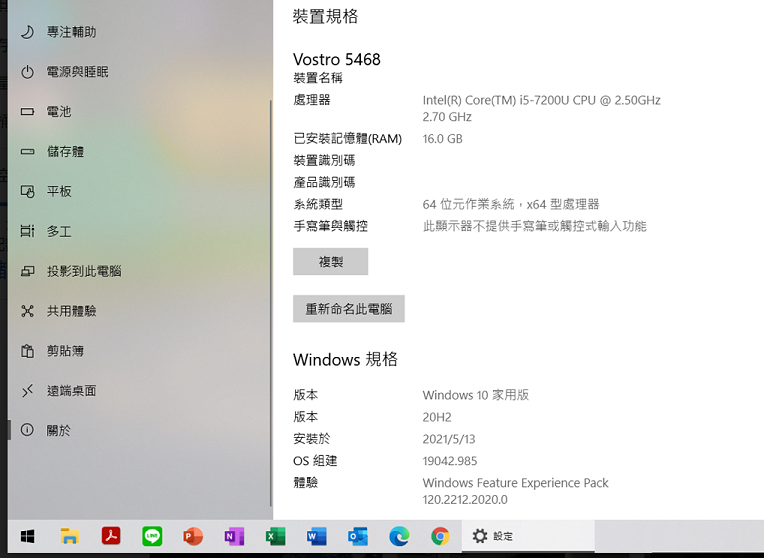Click the 多工 multitasking icon
This screenshot has height=558, width=764.
(27, 231)
